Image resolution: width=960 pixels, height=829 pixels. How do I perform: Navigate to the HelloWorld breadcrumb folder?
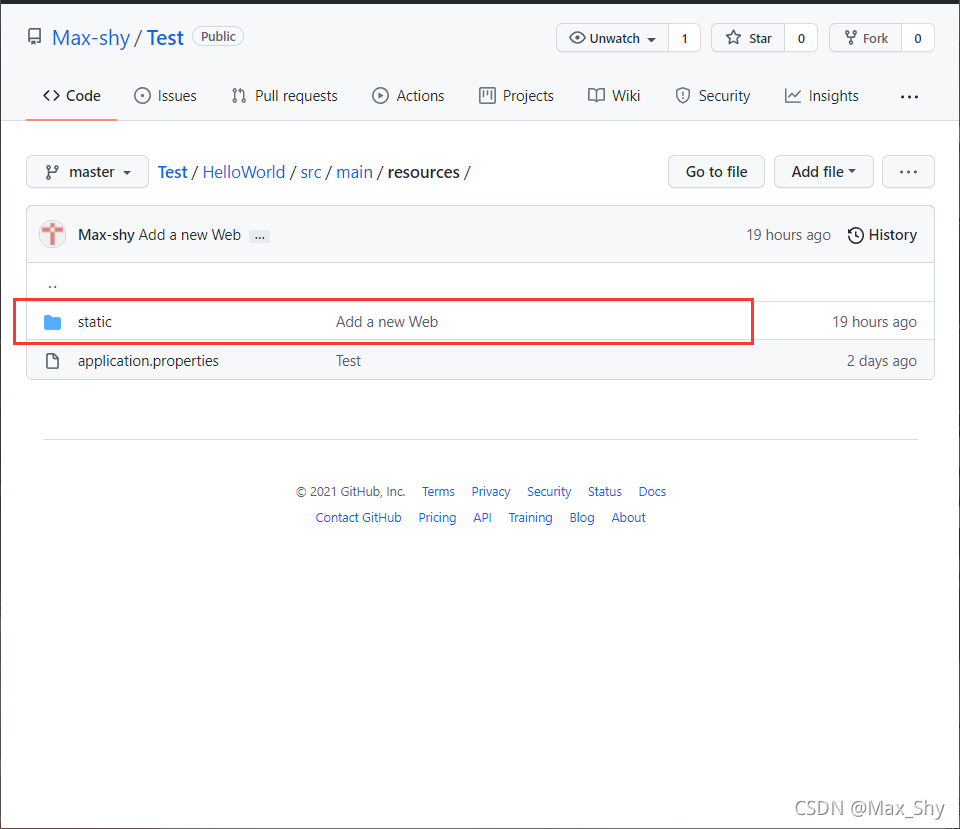tap(244, 173)
